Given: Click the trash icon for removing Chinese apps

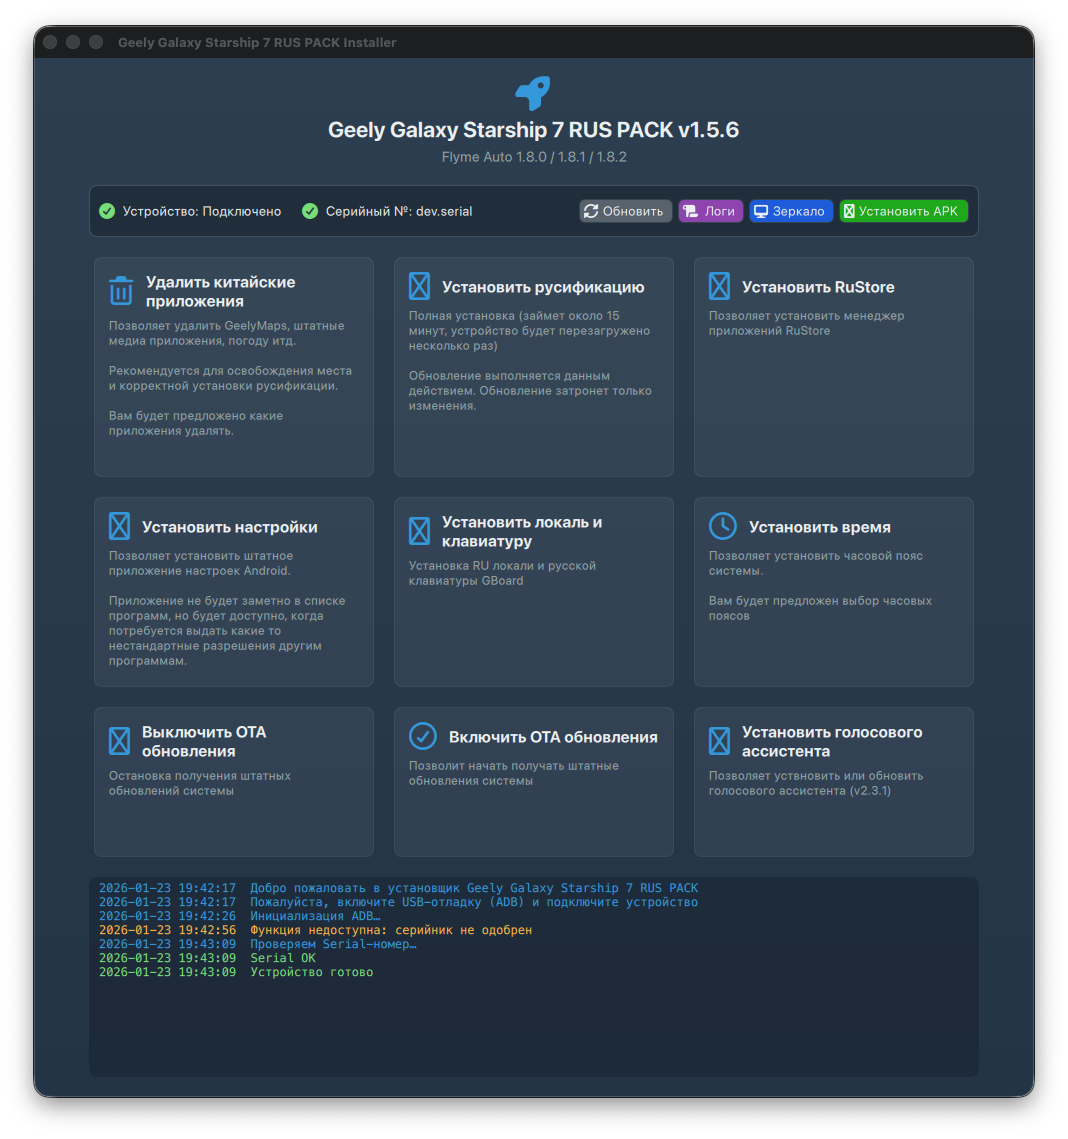Looking at the screenshot, I should click(x=121, y=291).
